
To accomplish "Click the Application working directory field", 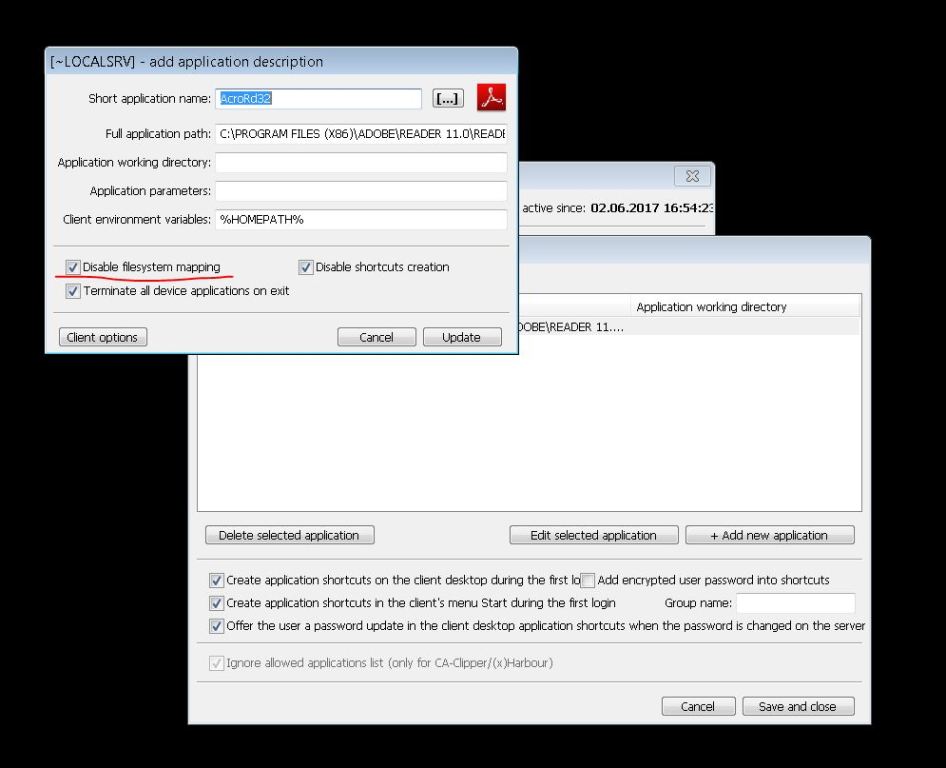I will [361, 162].
